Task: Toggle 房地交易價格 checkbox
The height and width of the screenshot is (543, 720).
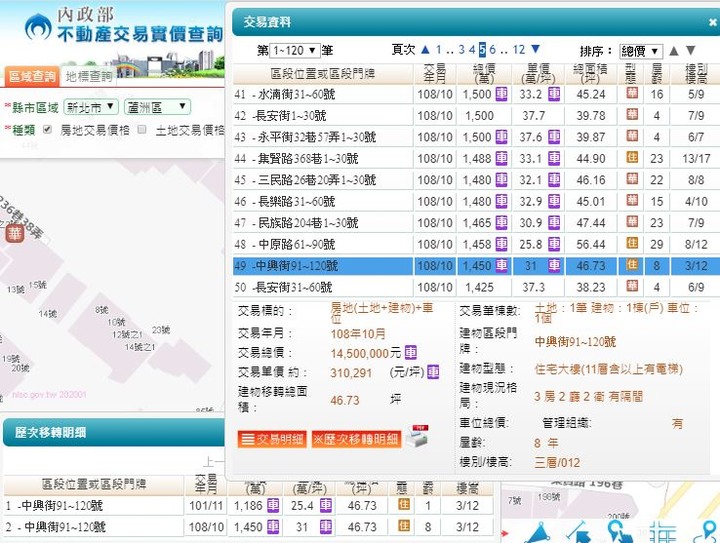Action: (x=47, y=130)
